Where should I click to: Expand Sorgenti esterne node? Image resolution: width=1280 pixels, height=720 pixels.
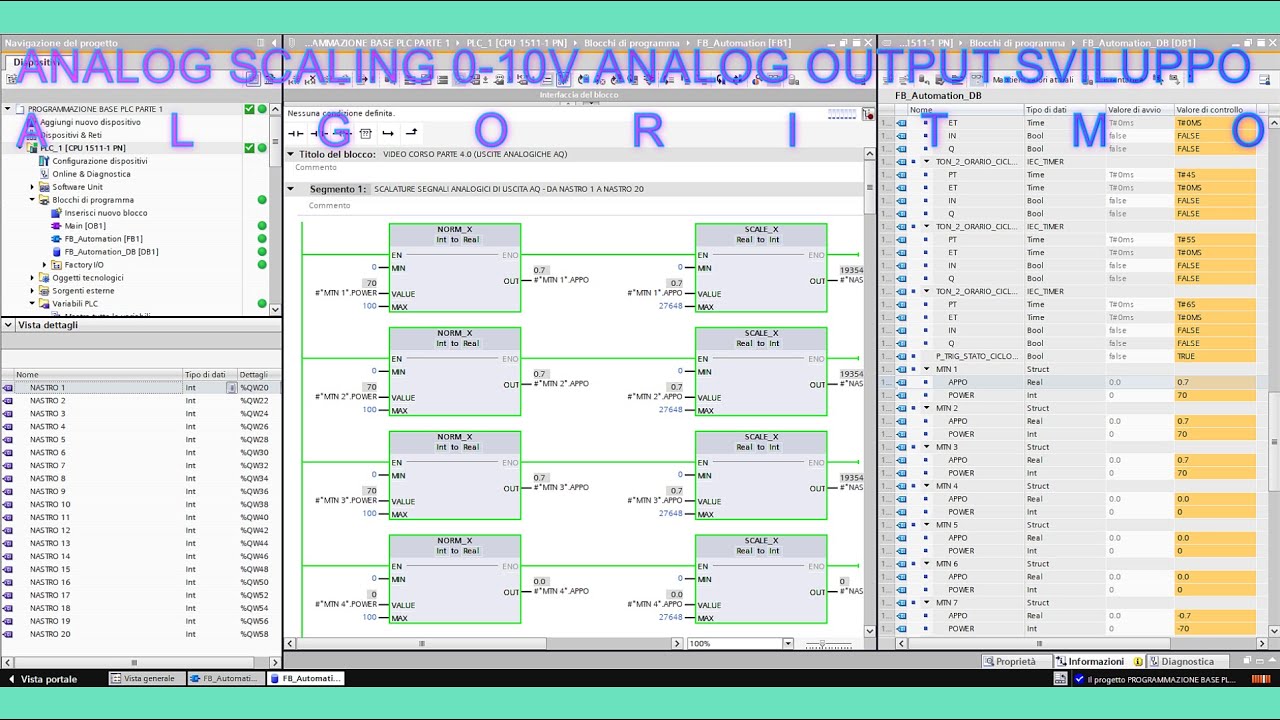tap(32, 291)
